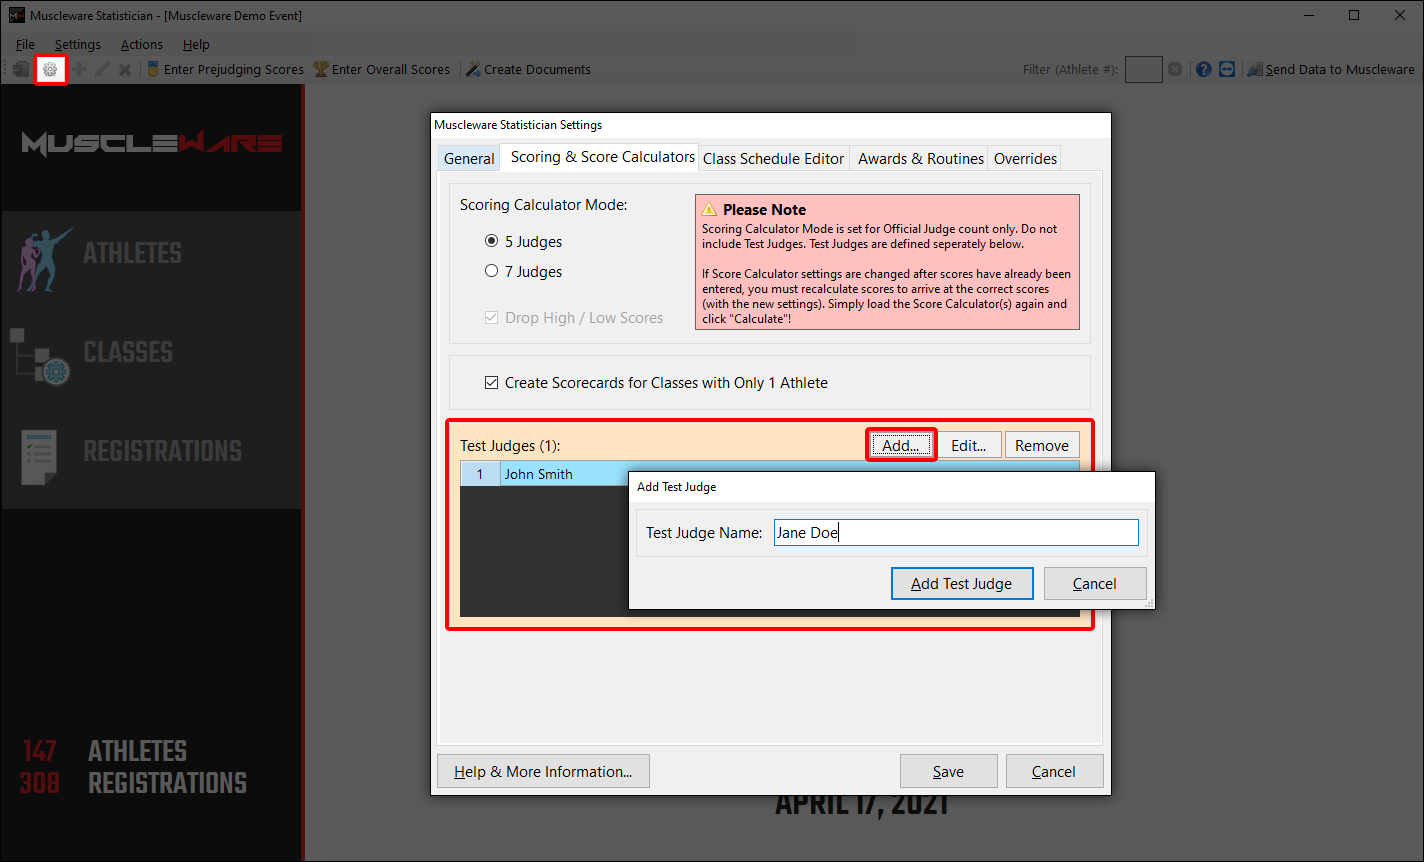1424x862 pixels.
Task: Open settings via the toolbar gear icon
Action: click(50, 70)
